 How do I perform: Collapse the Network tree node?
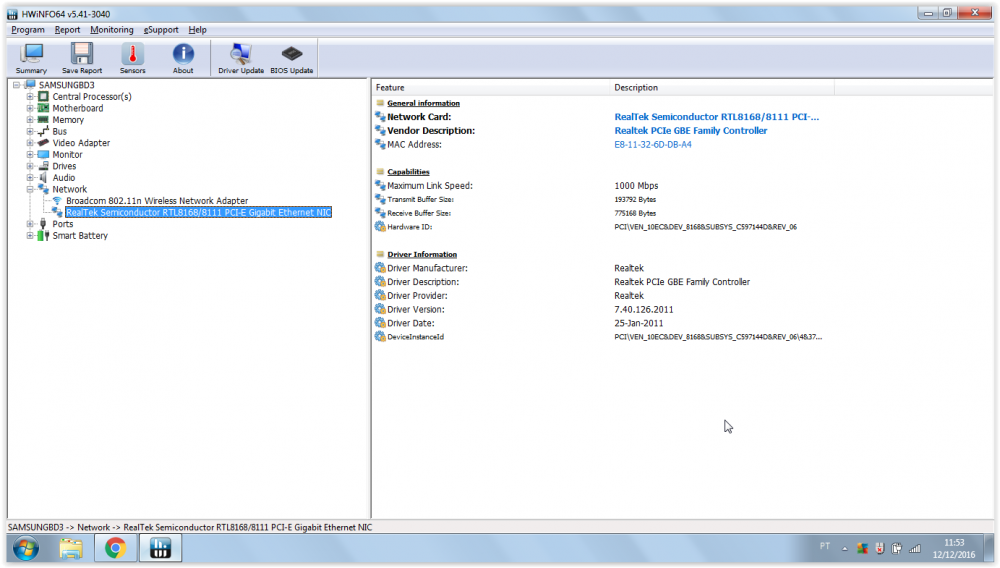(30, 189)
